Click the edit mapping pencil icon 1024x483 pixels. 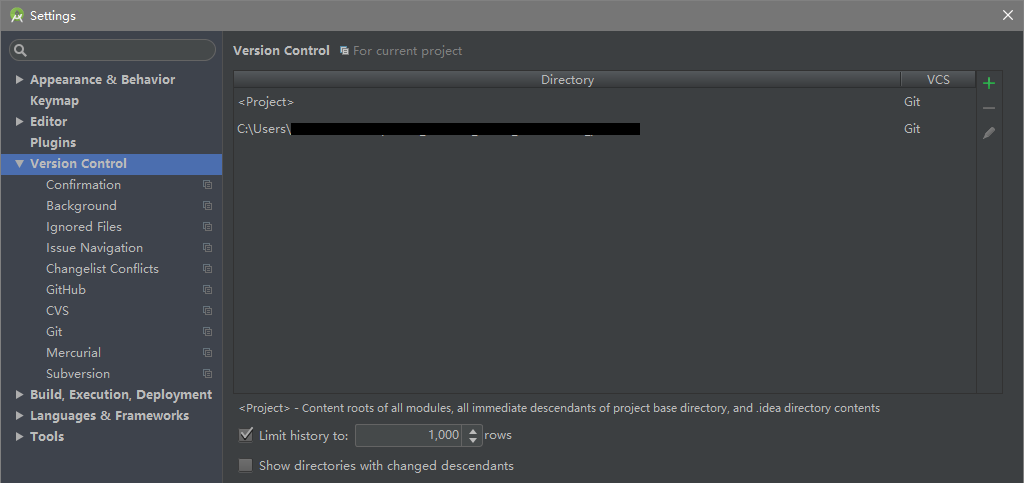[x=989, y=132]
